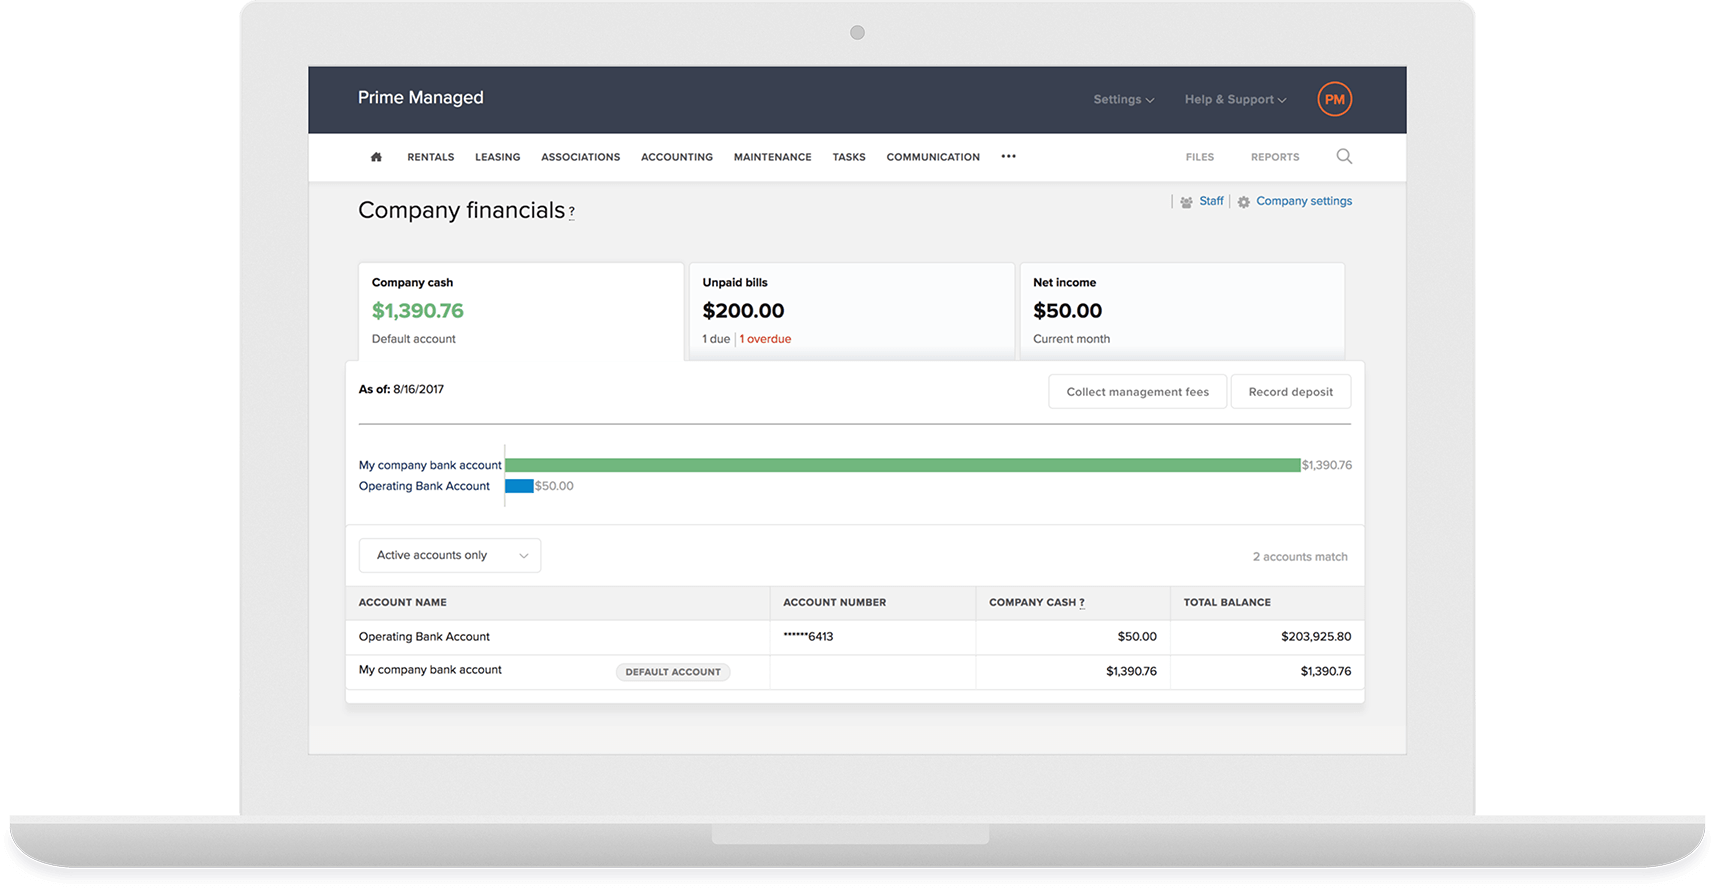Click the PM user avatar icon
The image size is (1715, 888).
click(1334, 99)
